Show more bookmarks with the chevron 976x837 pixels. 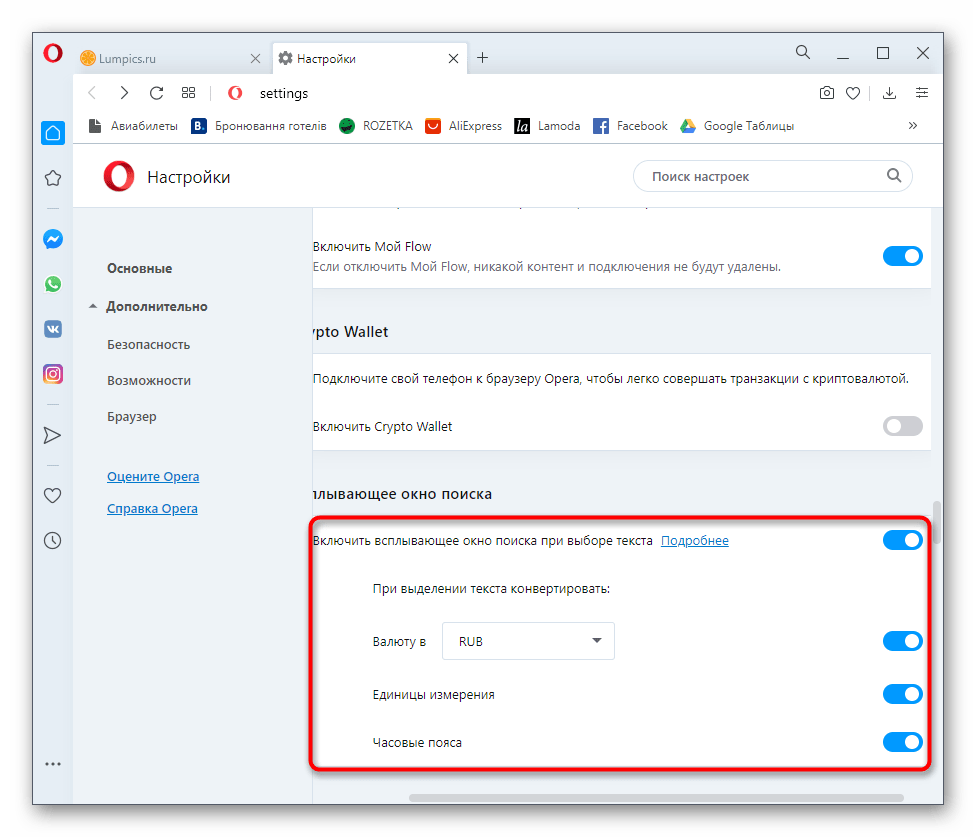[912, 126]
